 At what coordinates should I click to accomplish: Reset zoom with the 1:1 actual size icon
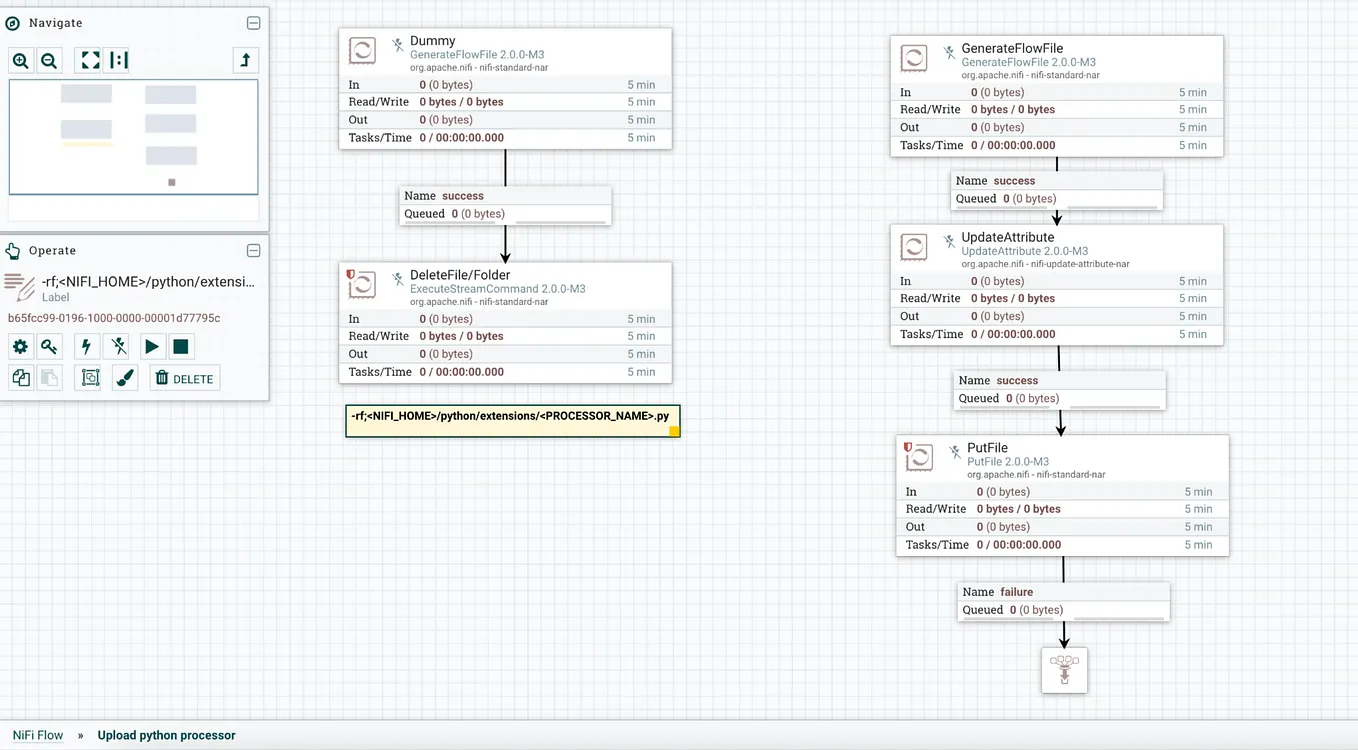pos(117,61)
